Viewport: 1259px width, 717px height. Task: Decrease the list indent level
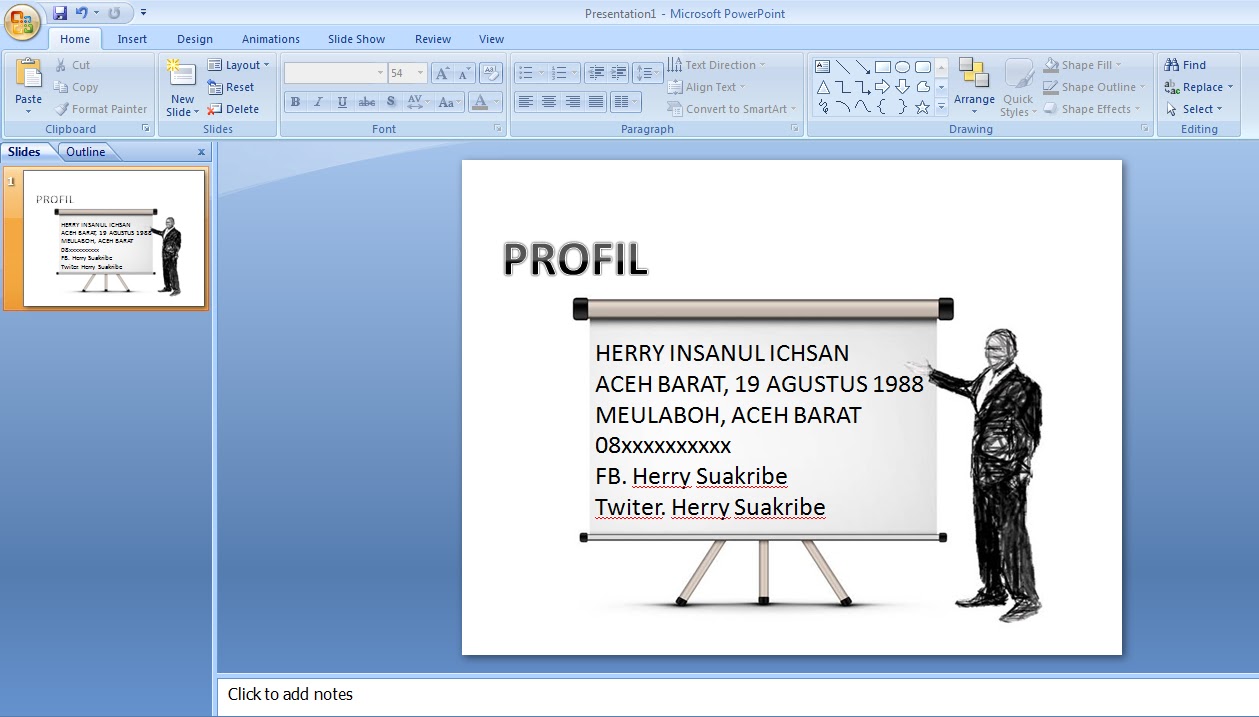click(597, 73)
